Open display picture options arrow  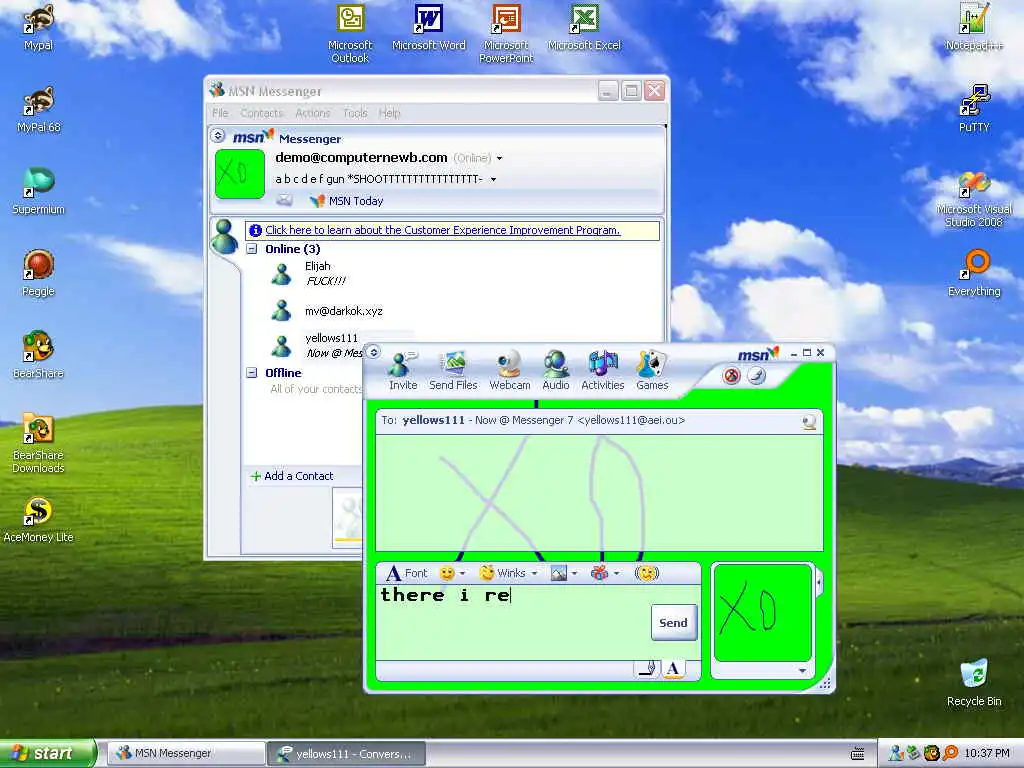click(x=803, y=671)
